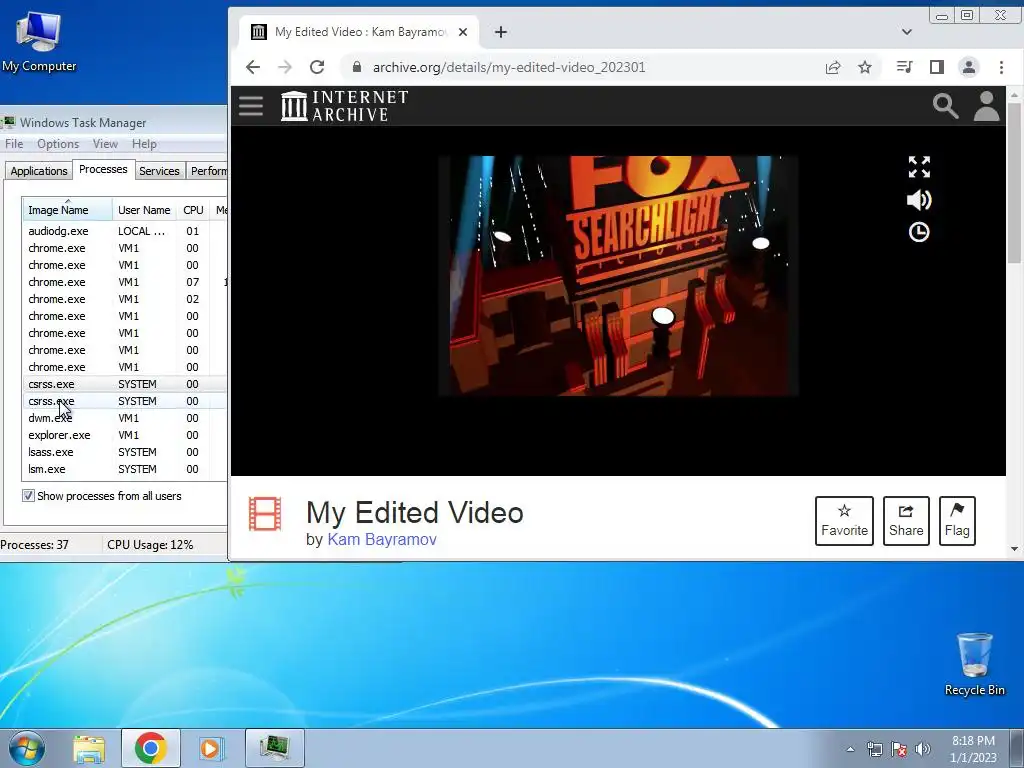Open the Kam Bayramov author link
Screen dimensions: 1024x768
[x=382, y=539]
